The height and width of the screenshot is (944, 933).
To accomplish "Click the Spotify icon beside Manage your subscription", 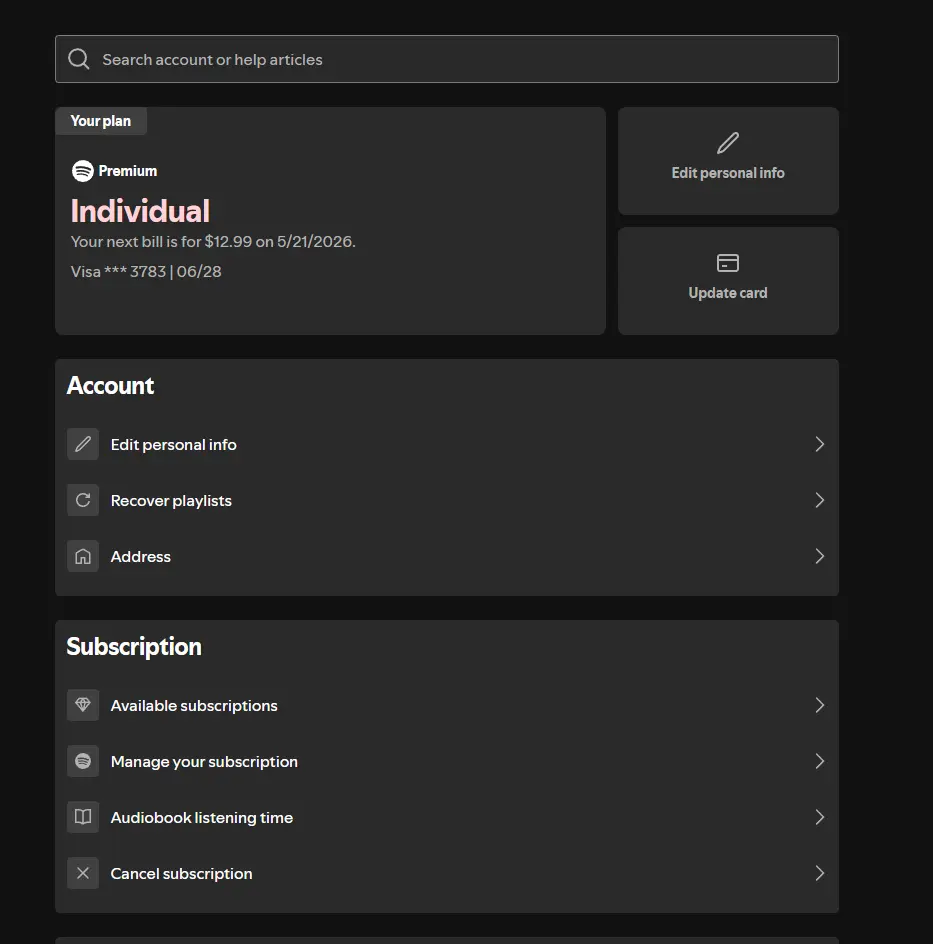I will [x=83, y=761].
